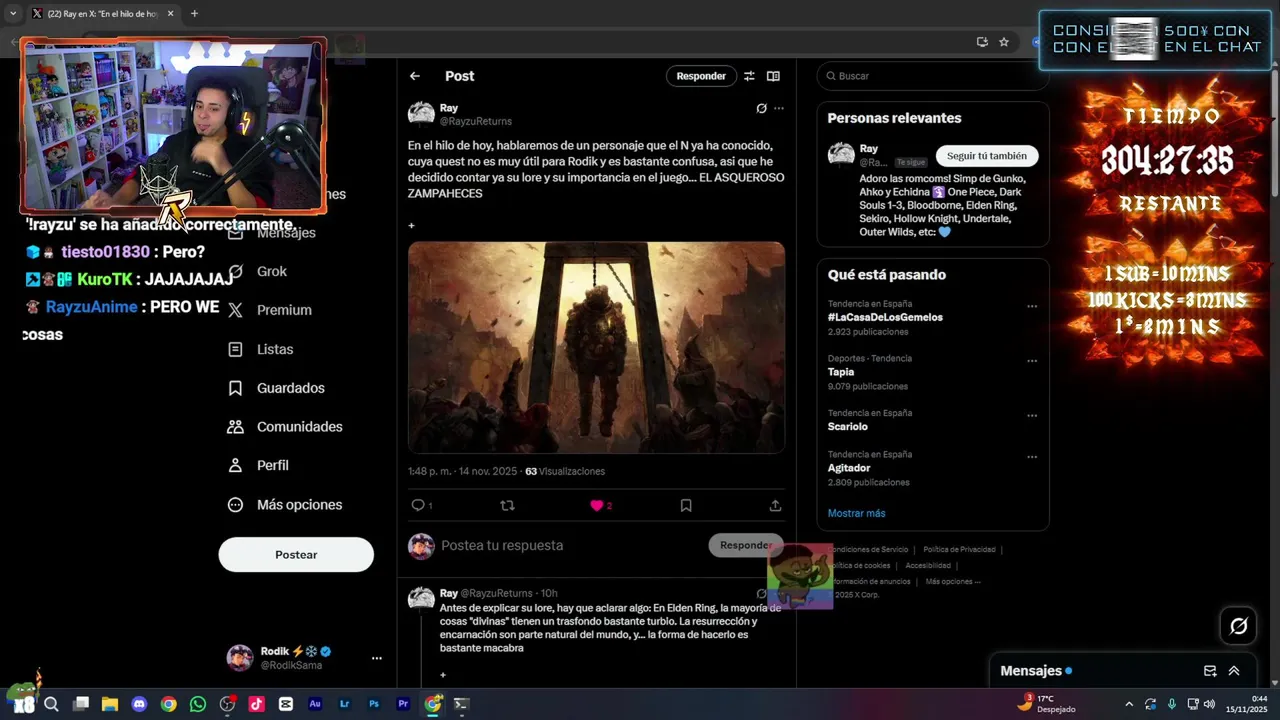Open reader view icon in post header
The height and width of the screenshot is (720, 1280).
tap(773, 76)
